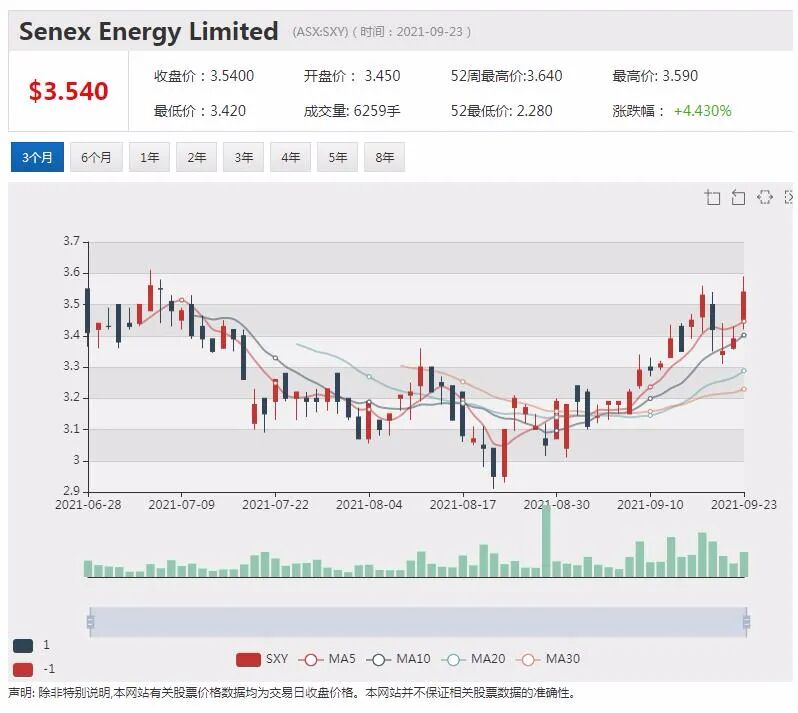
Task: Click the 2021-09-23 axis date label
Action: pyautogui.click(x=744, y=505)
